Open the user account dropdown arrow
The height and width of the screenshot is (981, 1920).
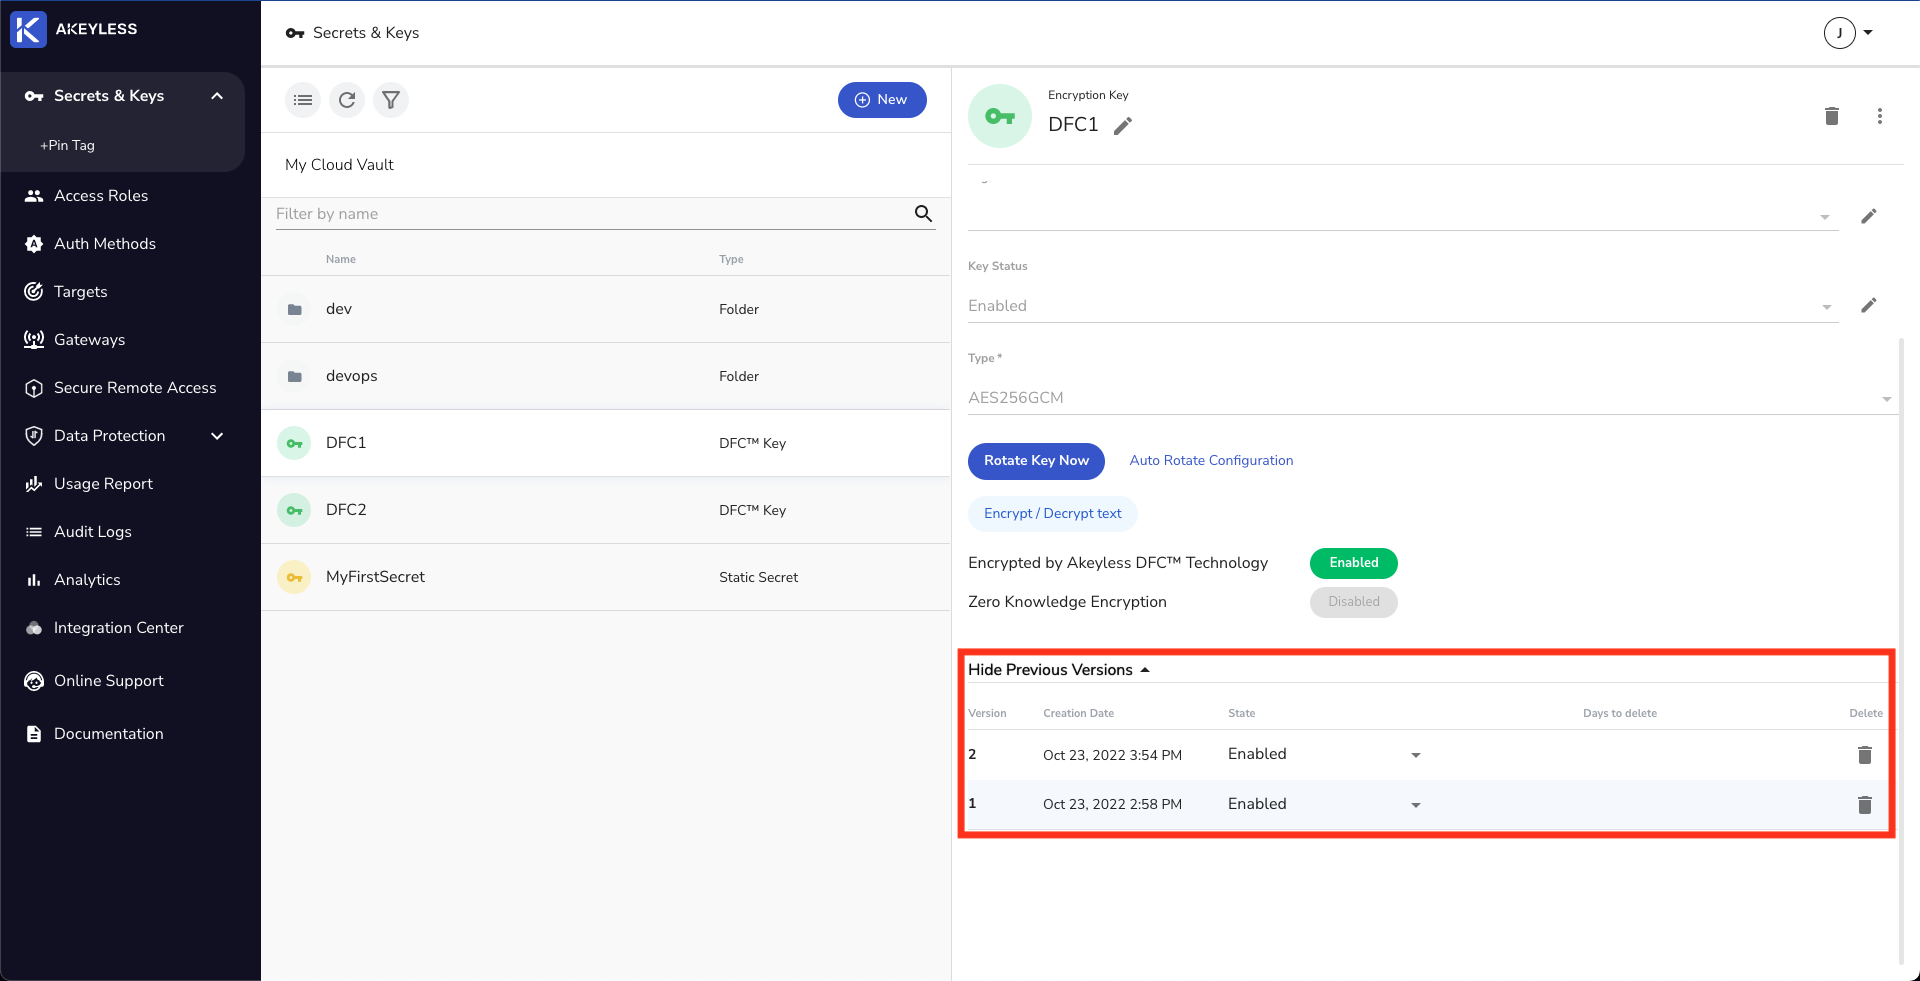tap(1868, 33)
